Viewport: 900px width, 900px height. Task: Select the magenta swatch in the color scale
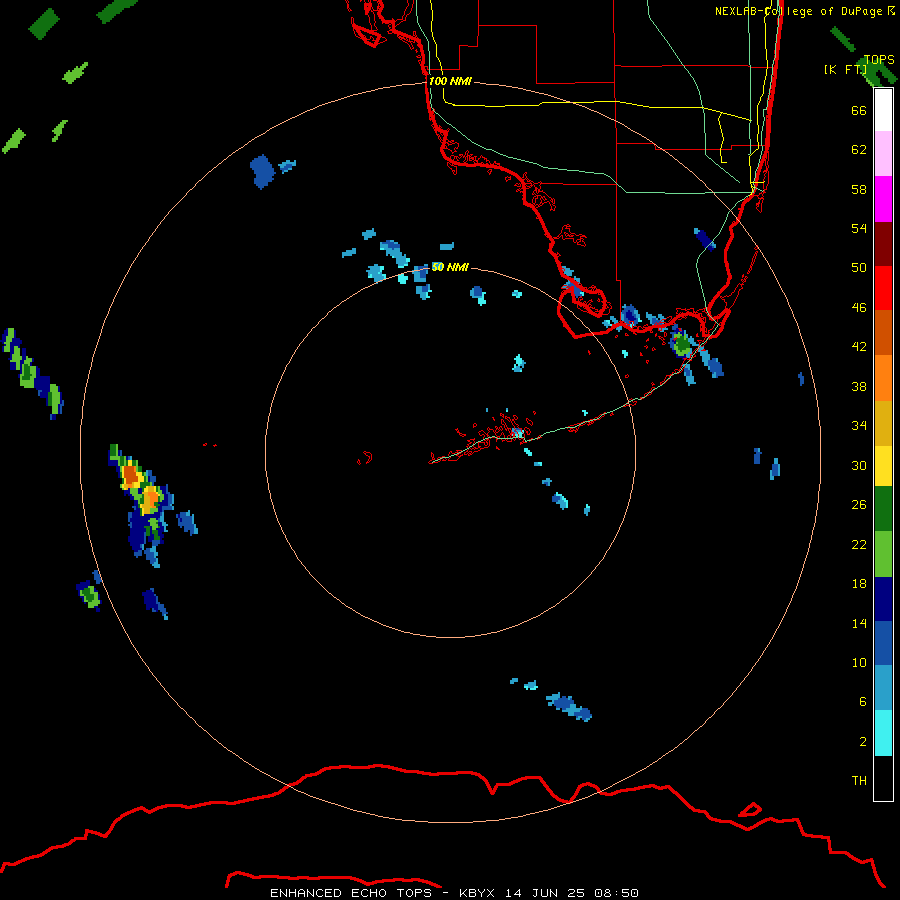coord(883,199)
